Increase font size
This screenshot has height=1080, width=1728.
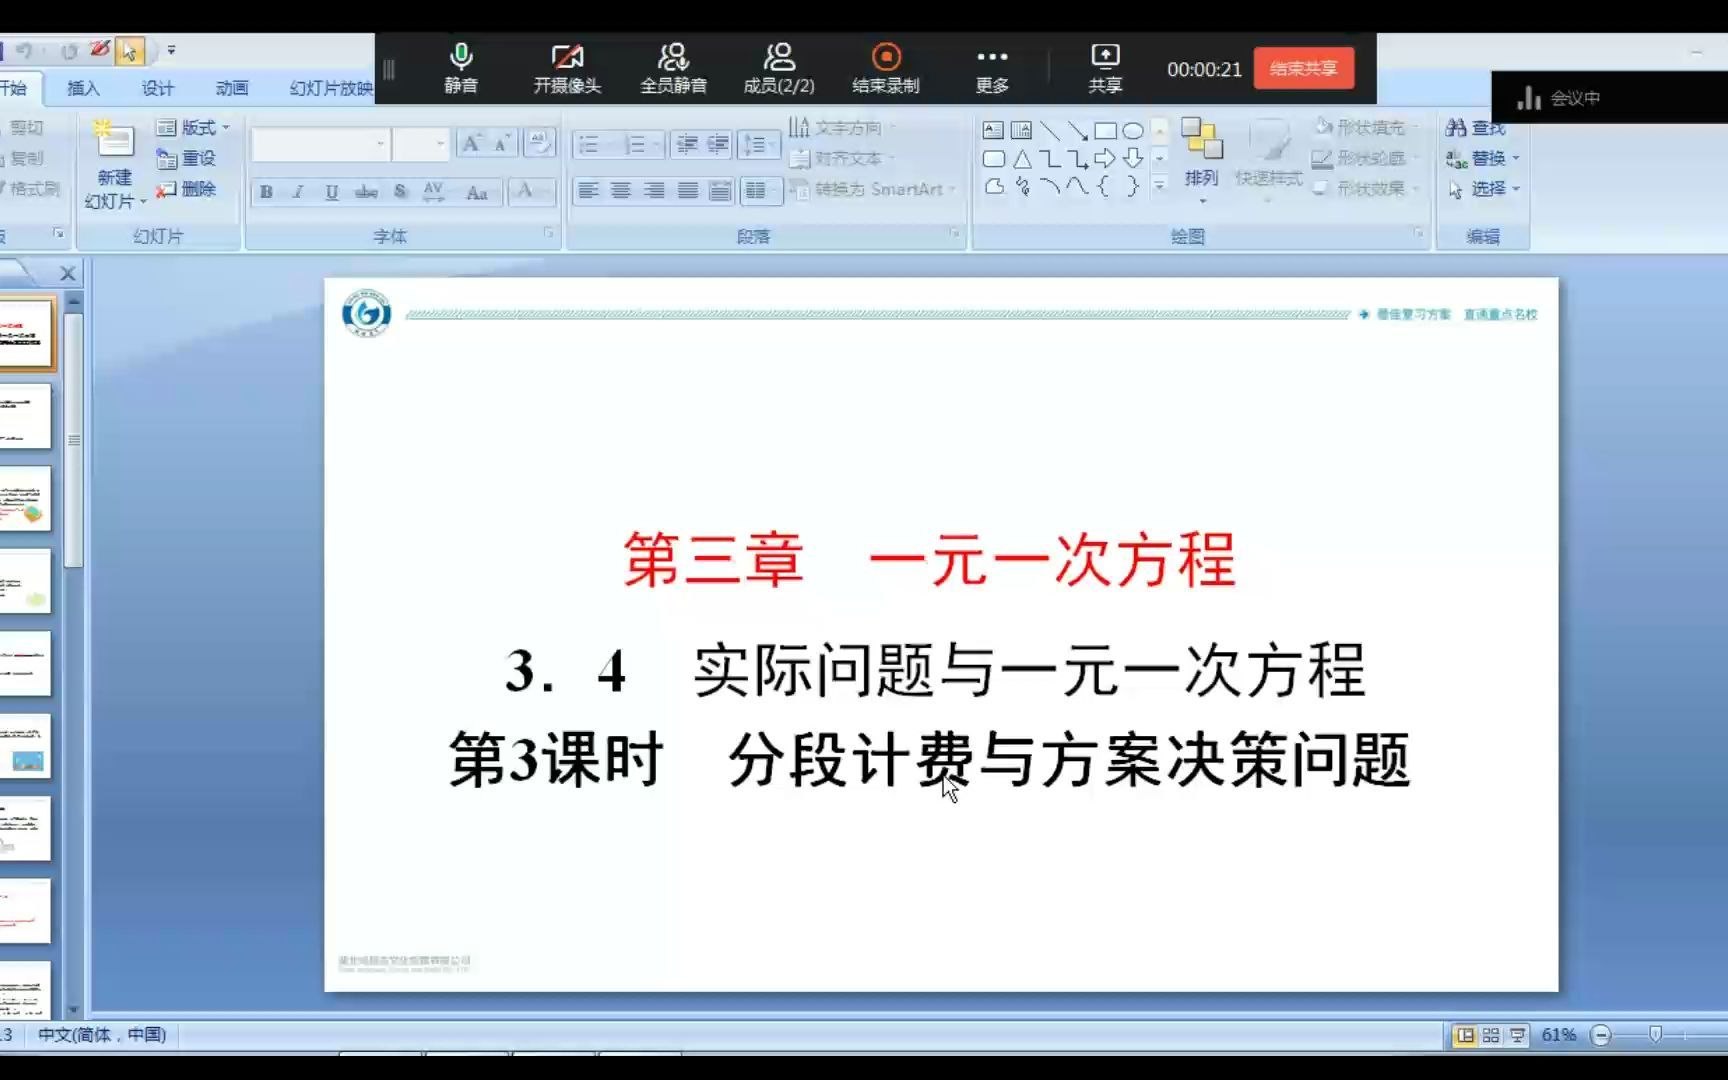pyautogui.click(x=471, y=144)
